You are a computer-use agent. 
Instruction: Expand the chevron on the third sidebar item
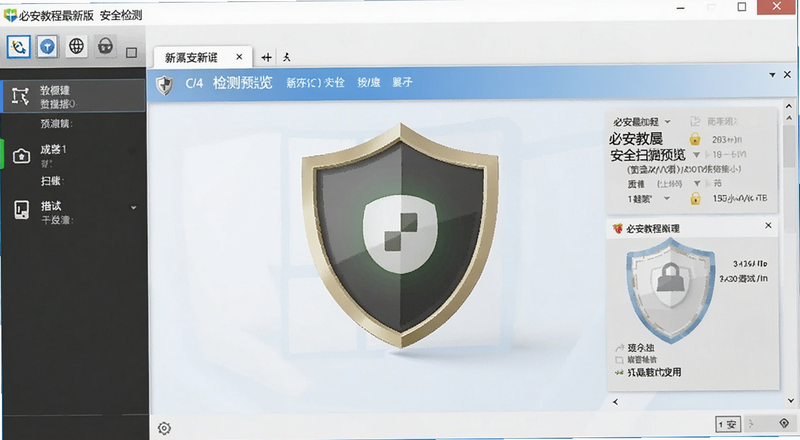point(134,208)
